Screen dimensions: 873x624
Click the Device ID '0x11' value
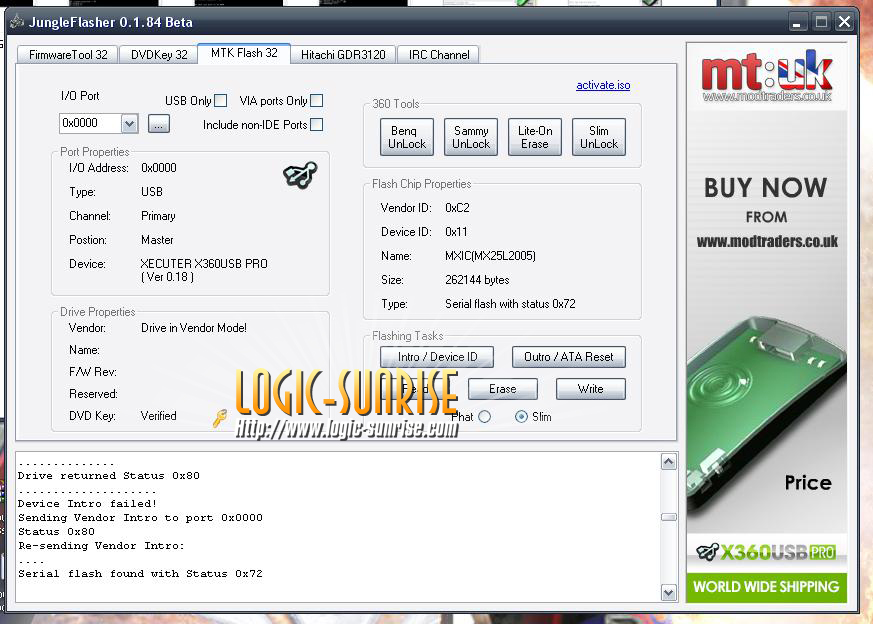[x=456, y=232]
